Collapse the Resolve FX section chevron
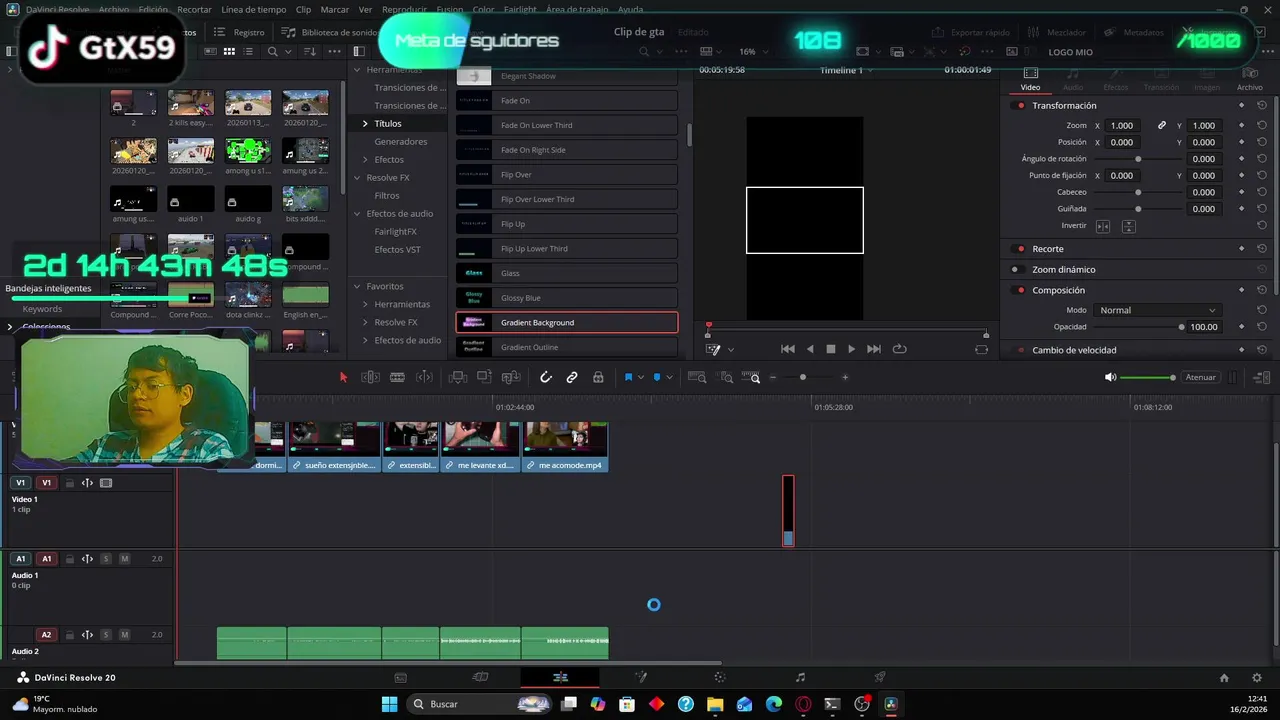The height and width of the screenshot is (720, 1280). (x=357, y=177)
